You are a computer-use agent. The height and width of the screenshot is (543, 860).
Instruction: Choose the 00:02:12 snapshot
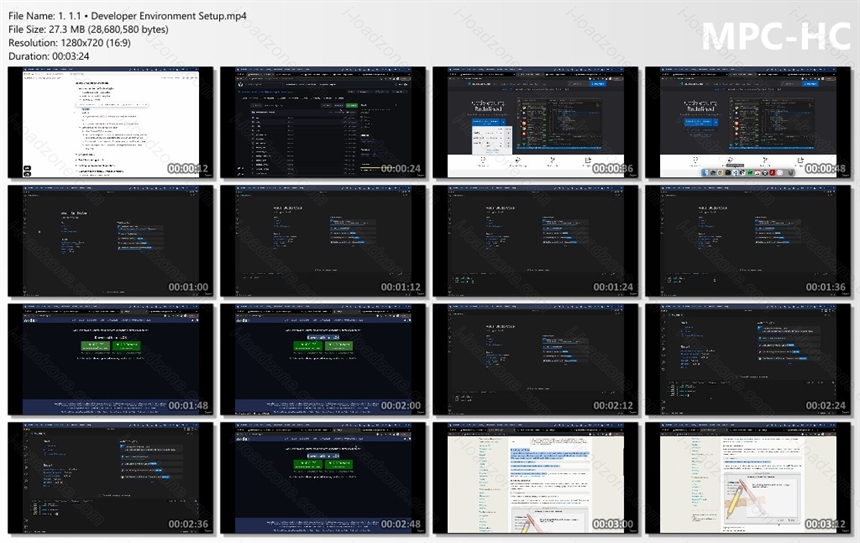coord(535,359)
